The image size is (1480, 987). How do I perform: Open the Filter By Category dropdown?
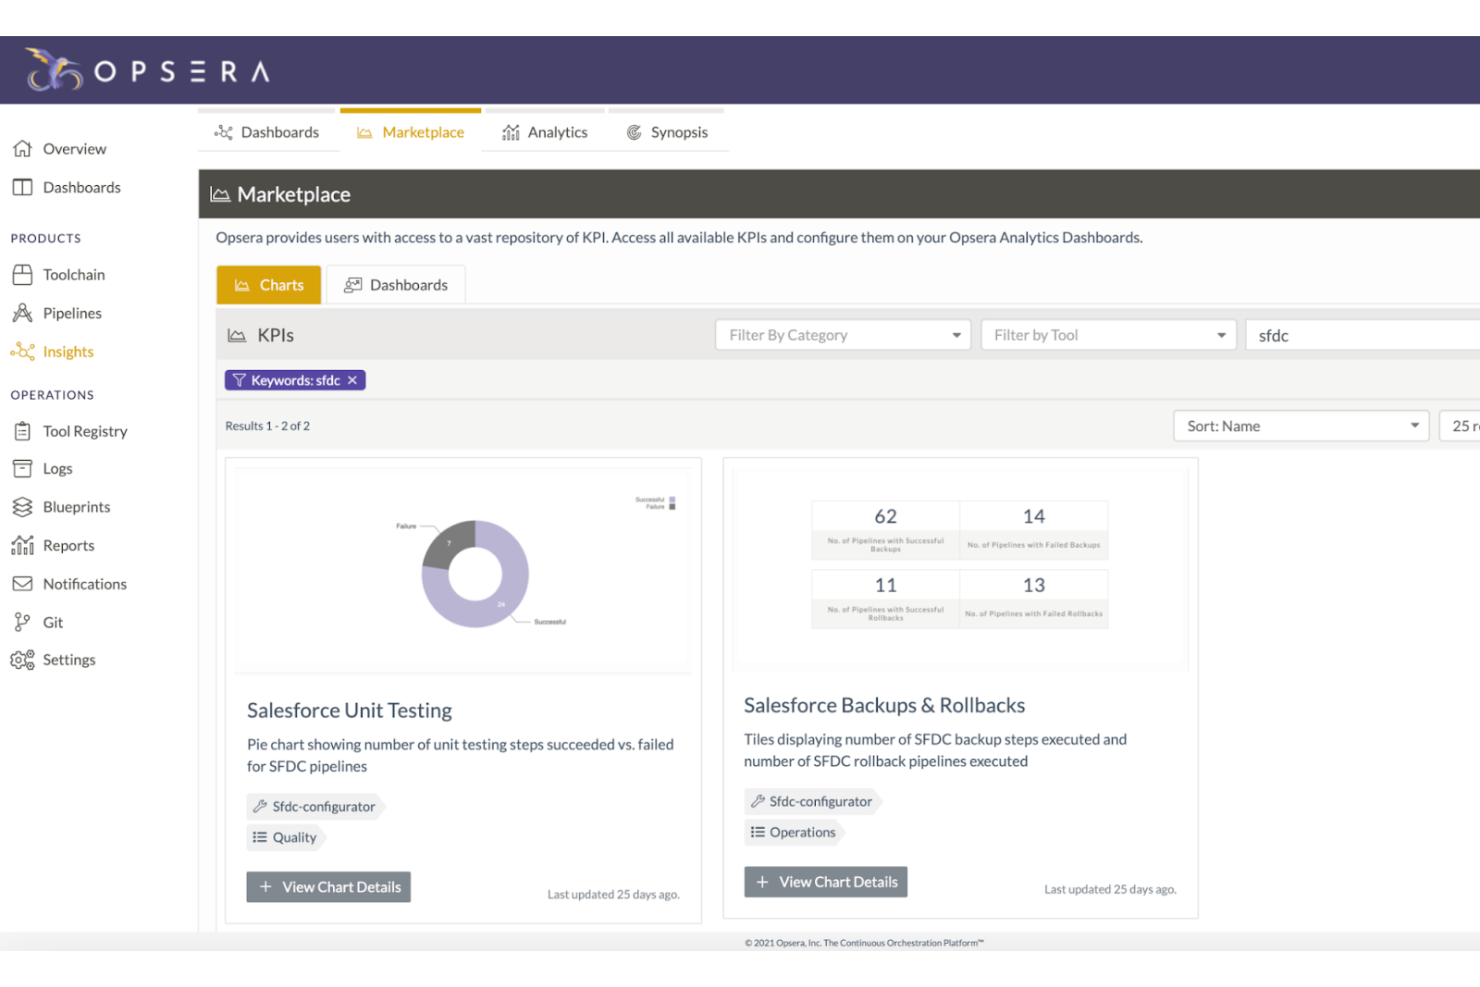tap(842, 334)
